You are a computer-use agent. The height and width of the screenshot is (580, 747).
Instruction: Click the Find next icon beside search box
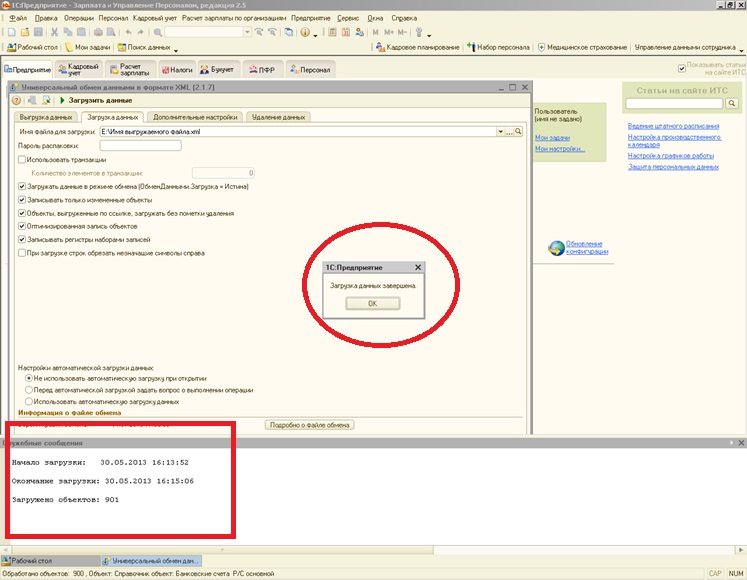click(259, 32)
